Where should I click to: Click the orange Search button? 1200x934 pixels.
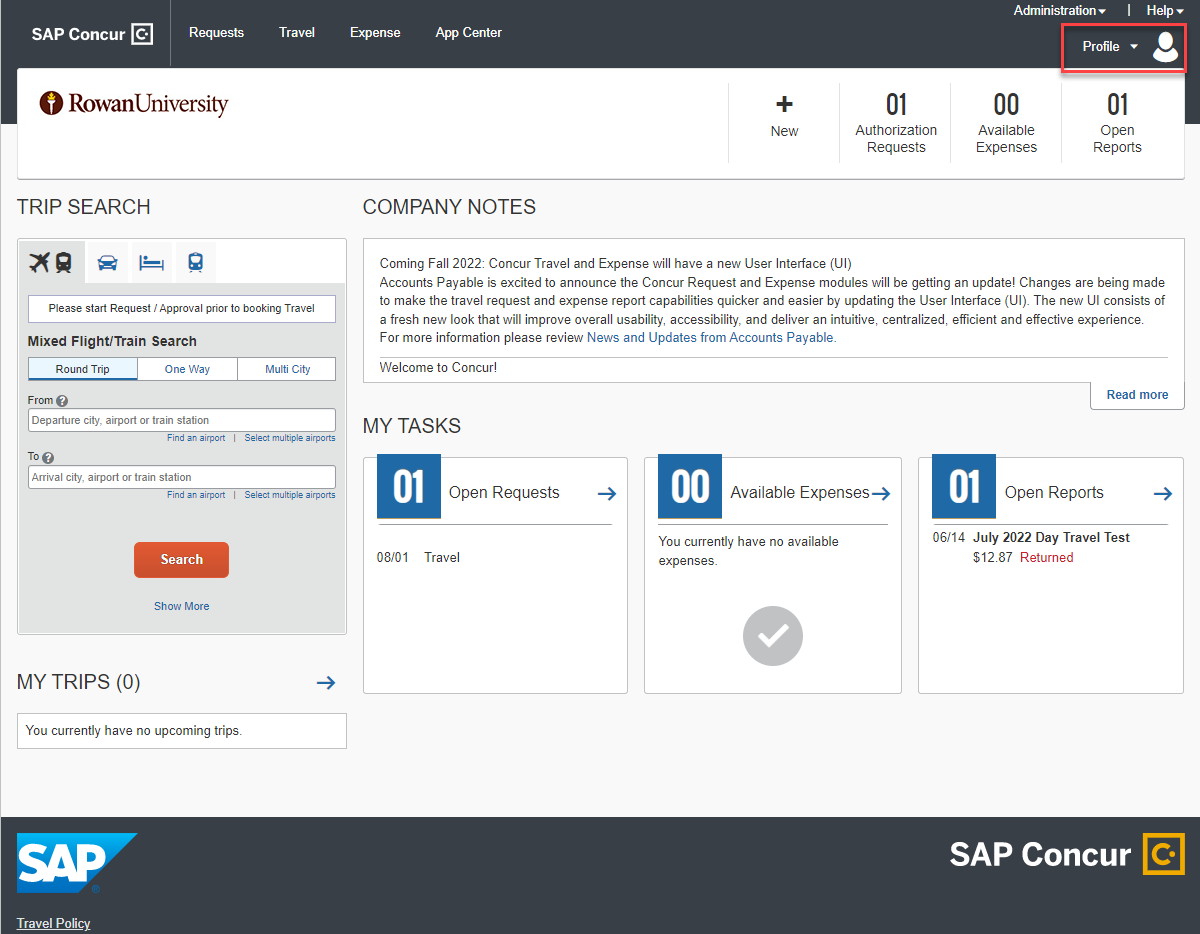click(x=181, y=560)
